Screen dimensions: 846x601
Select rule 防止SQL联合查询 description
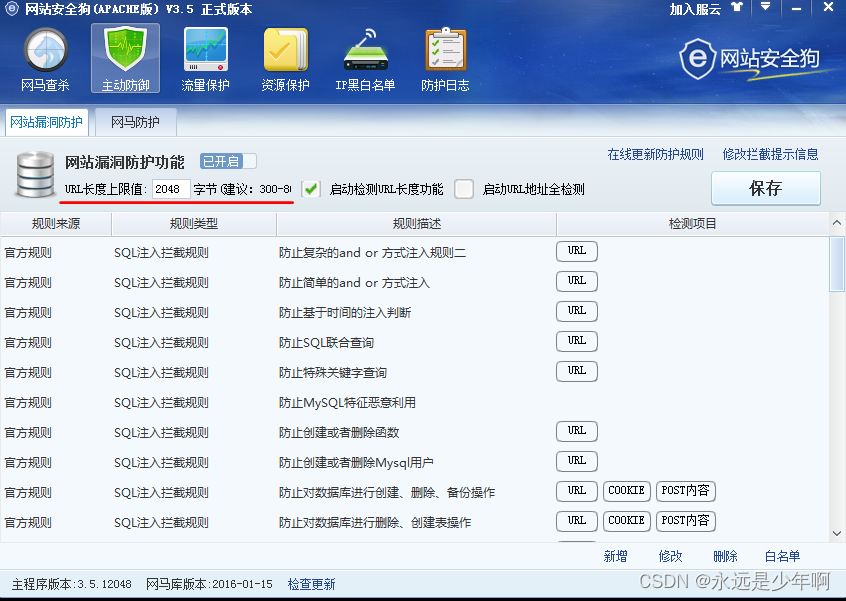click(326, 343)
